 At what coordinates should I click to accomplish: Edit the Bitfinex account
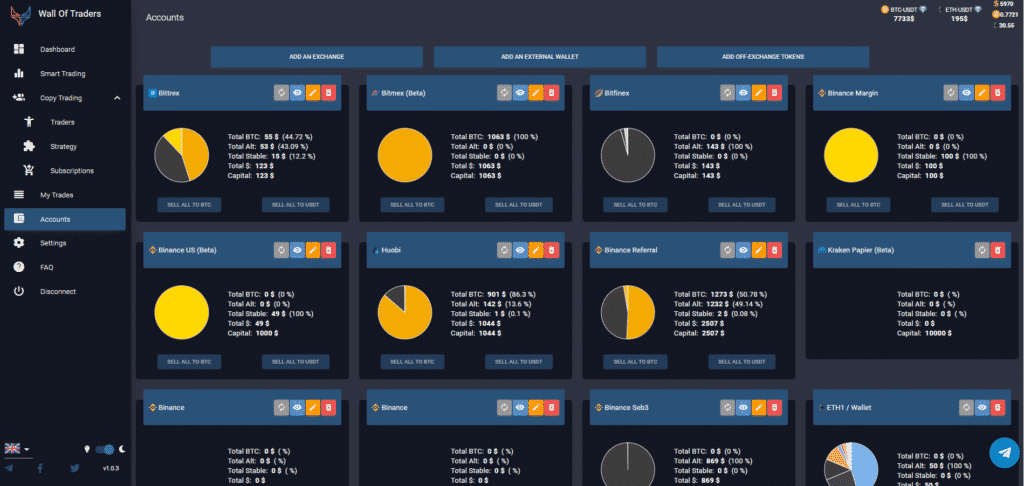click(x=759, y=93)
